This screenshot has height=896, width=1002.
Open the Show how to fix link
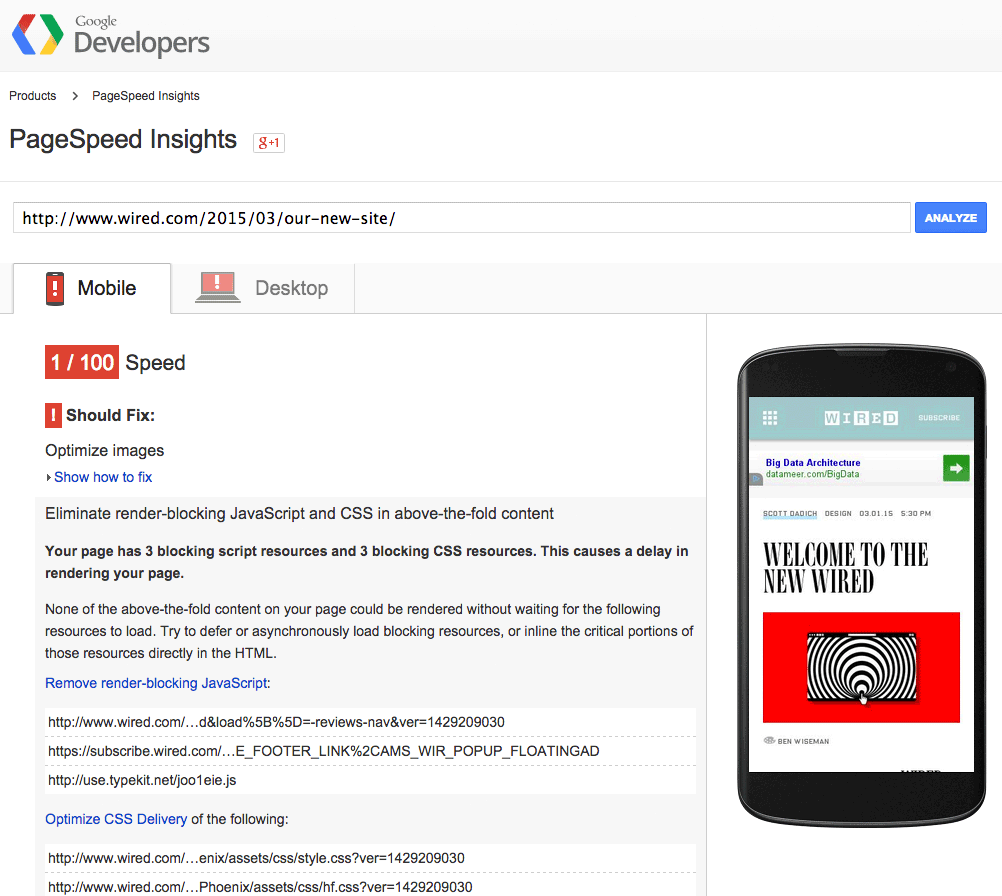click(103, 477)
